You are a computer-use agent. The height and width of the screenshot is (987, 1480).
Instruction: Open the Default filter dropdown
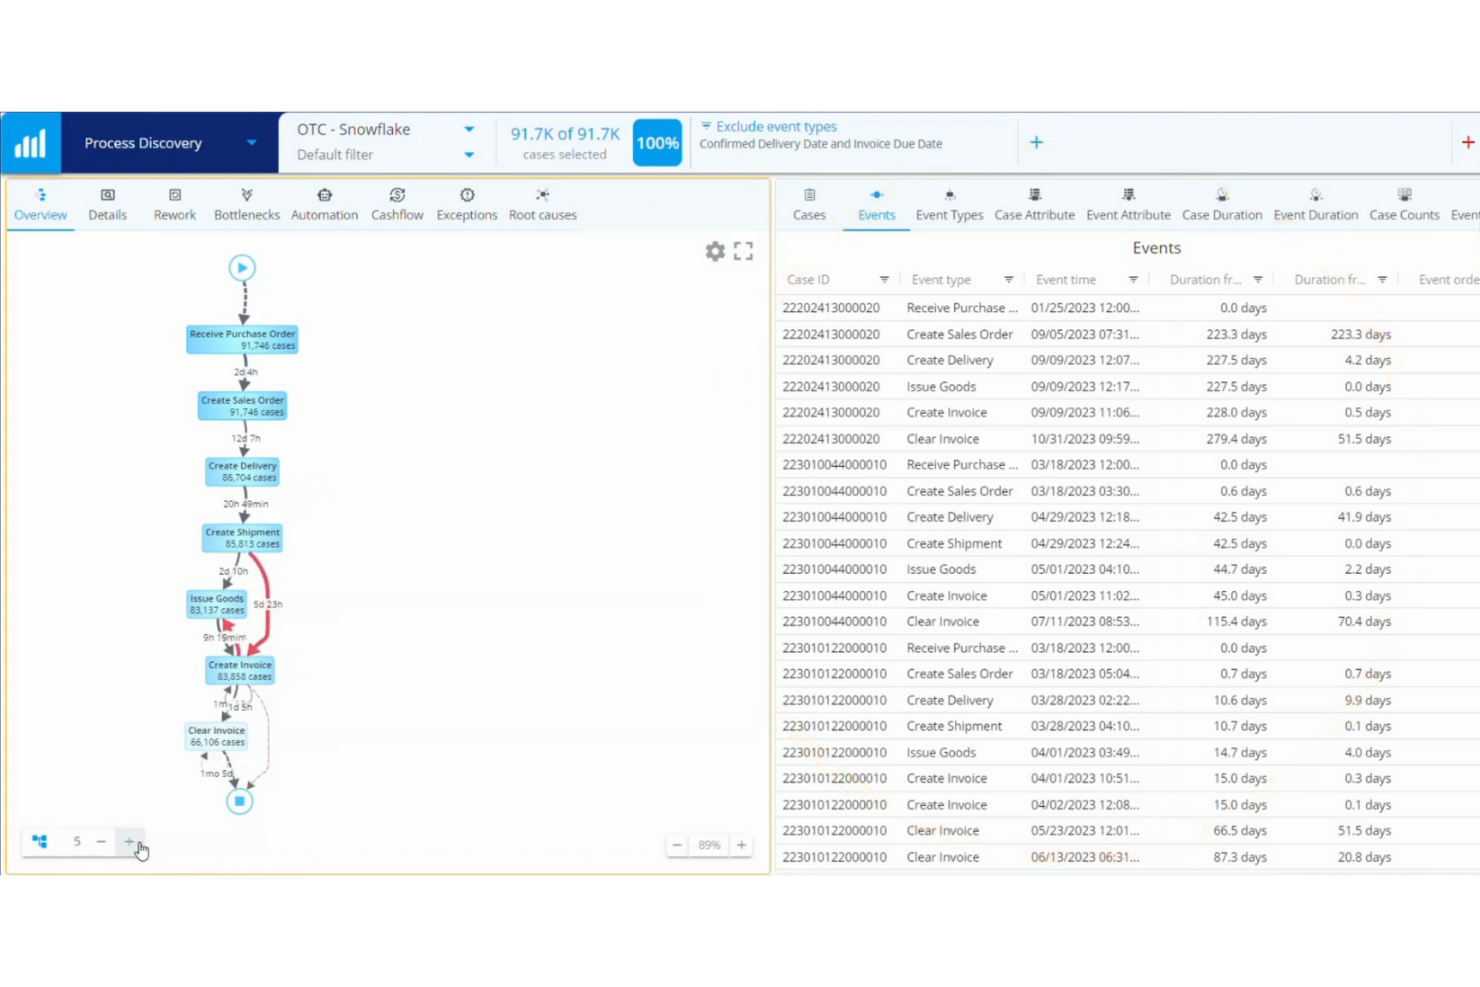coord(468,155)
